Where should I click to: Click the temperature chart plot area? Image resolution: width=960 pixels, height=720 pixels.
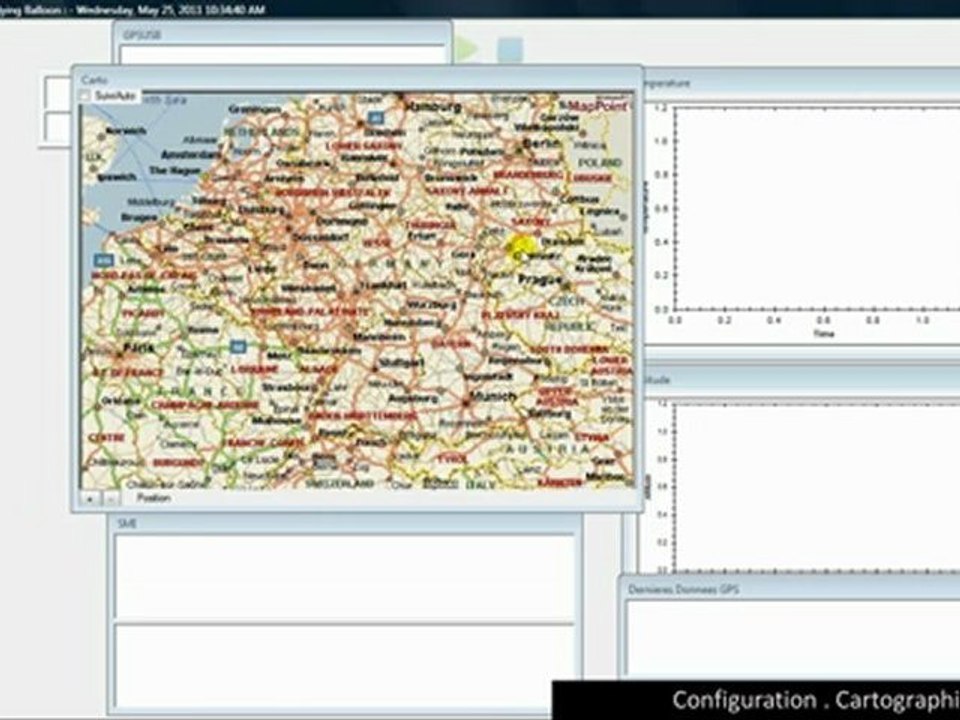click(x=817, y=209)
